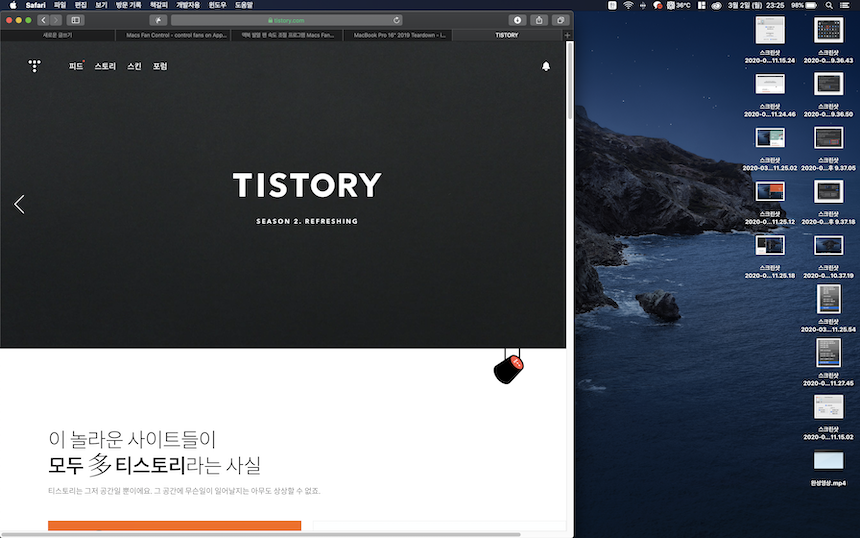Image resolution: width=860 pixels, height=538 pixels.
Task: Open the 도움말 menu
Action: (244, 5)
